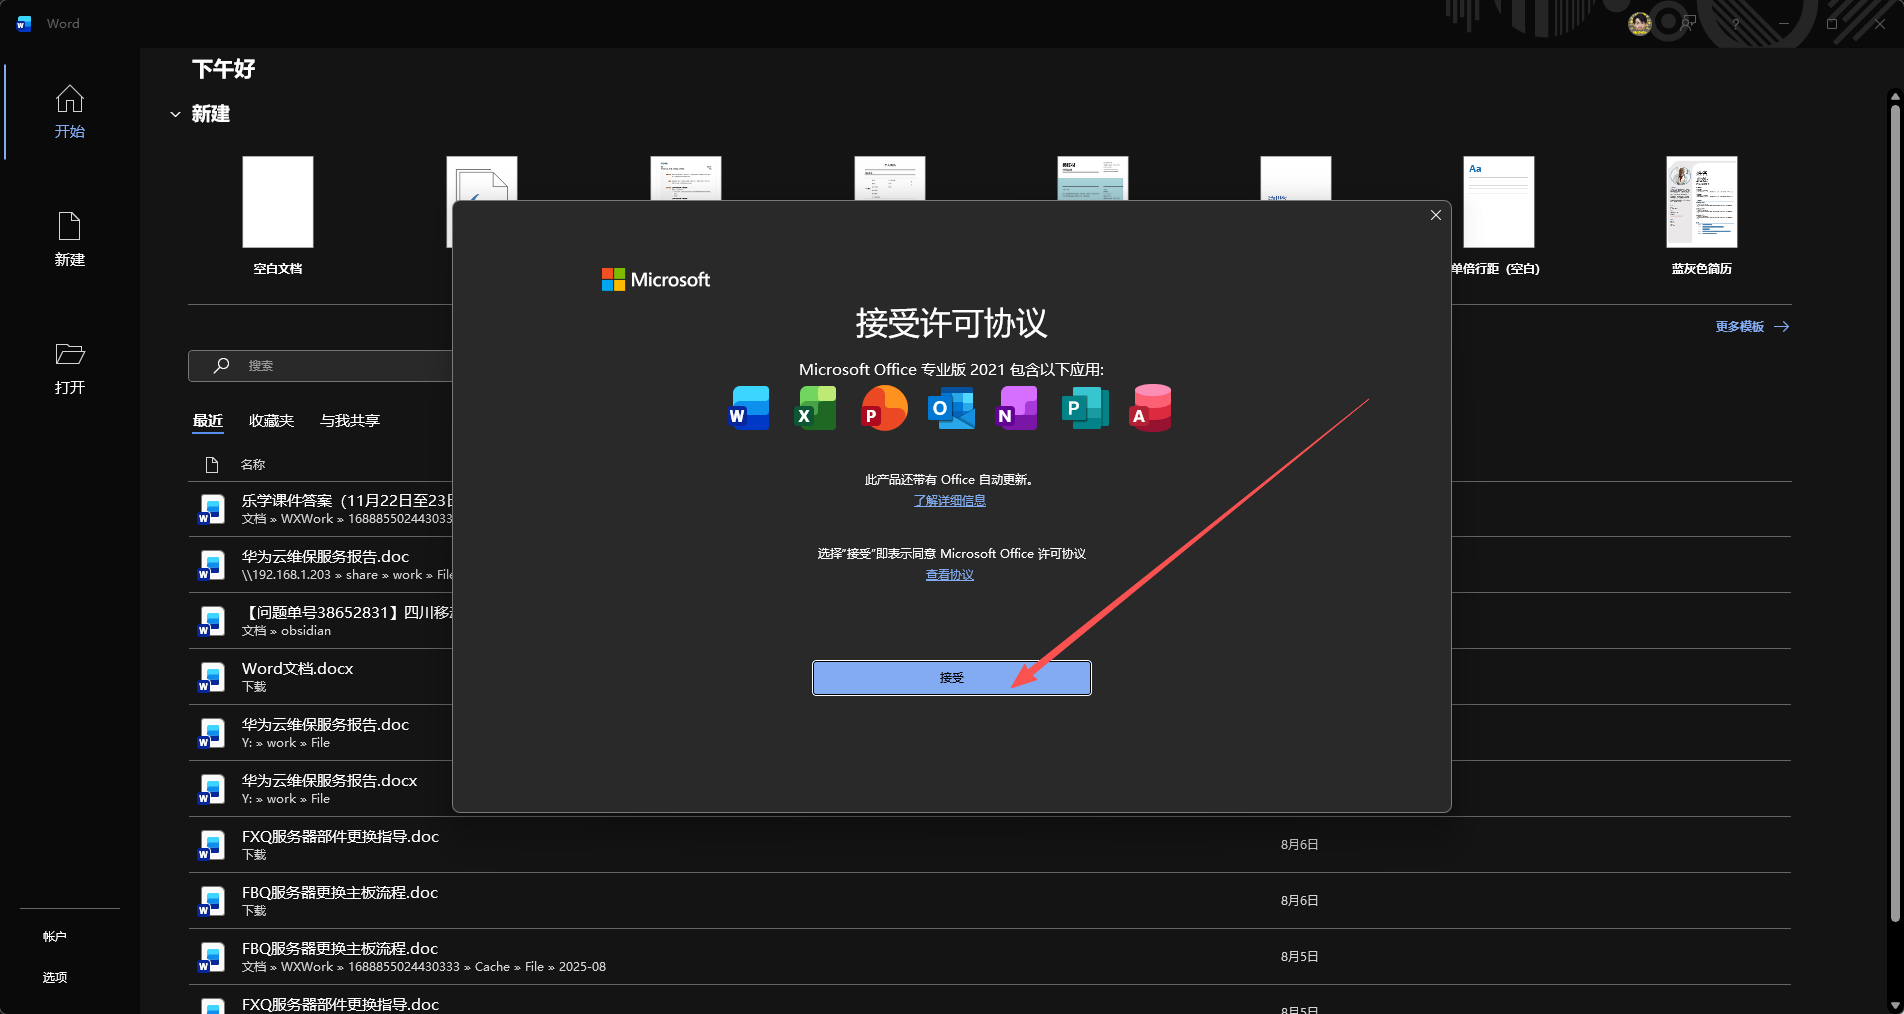Select the Outlook icon in the dialog
The width and height of the screenshot is (1904, 1014).
tap(949, 408)
